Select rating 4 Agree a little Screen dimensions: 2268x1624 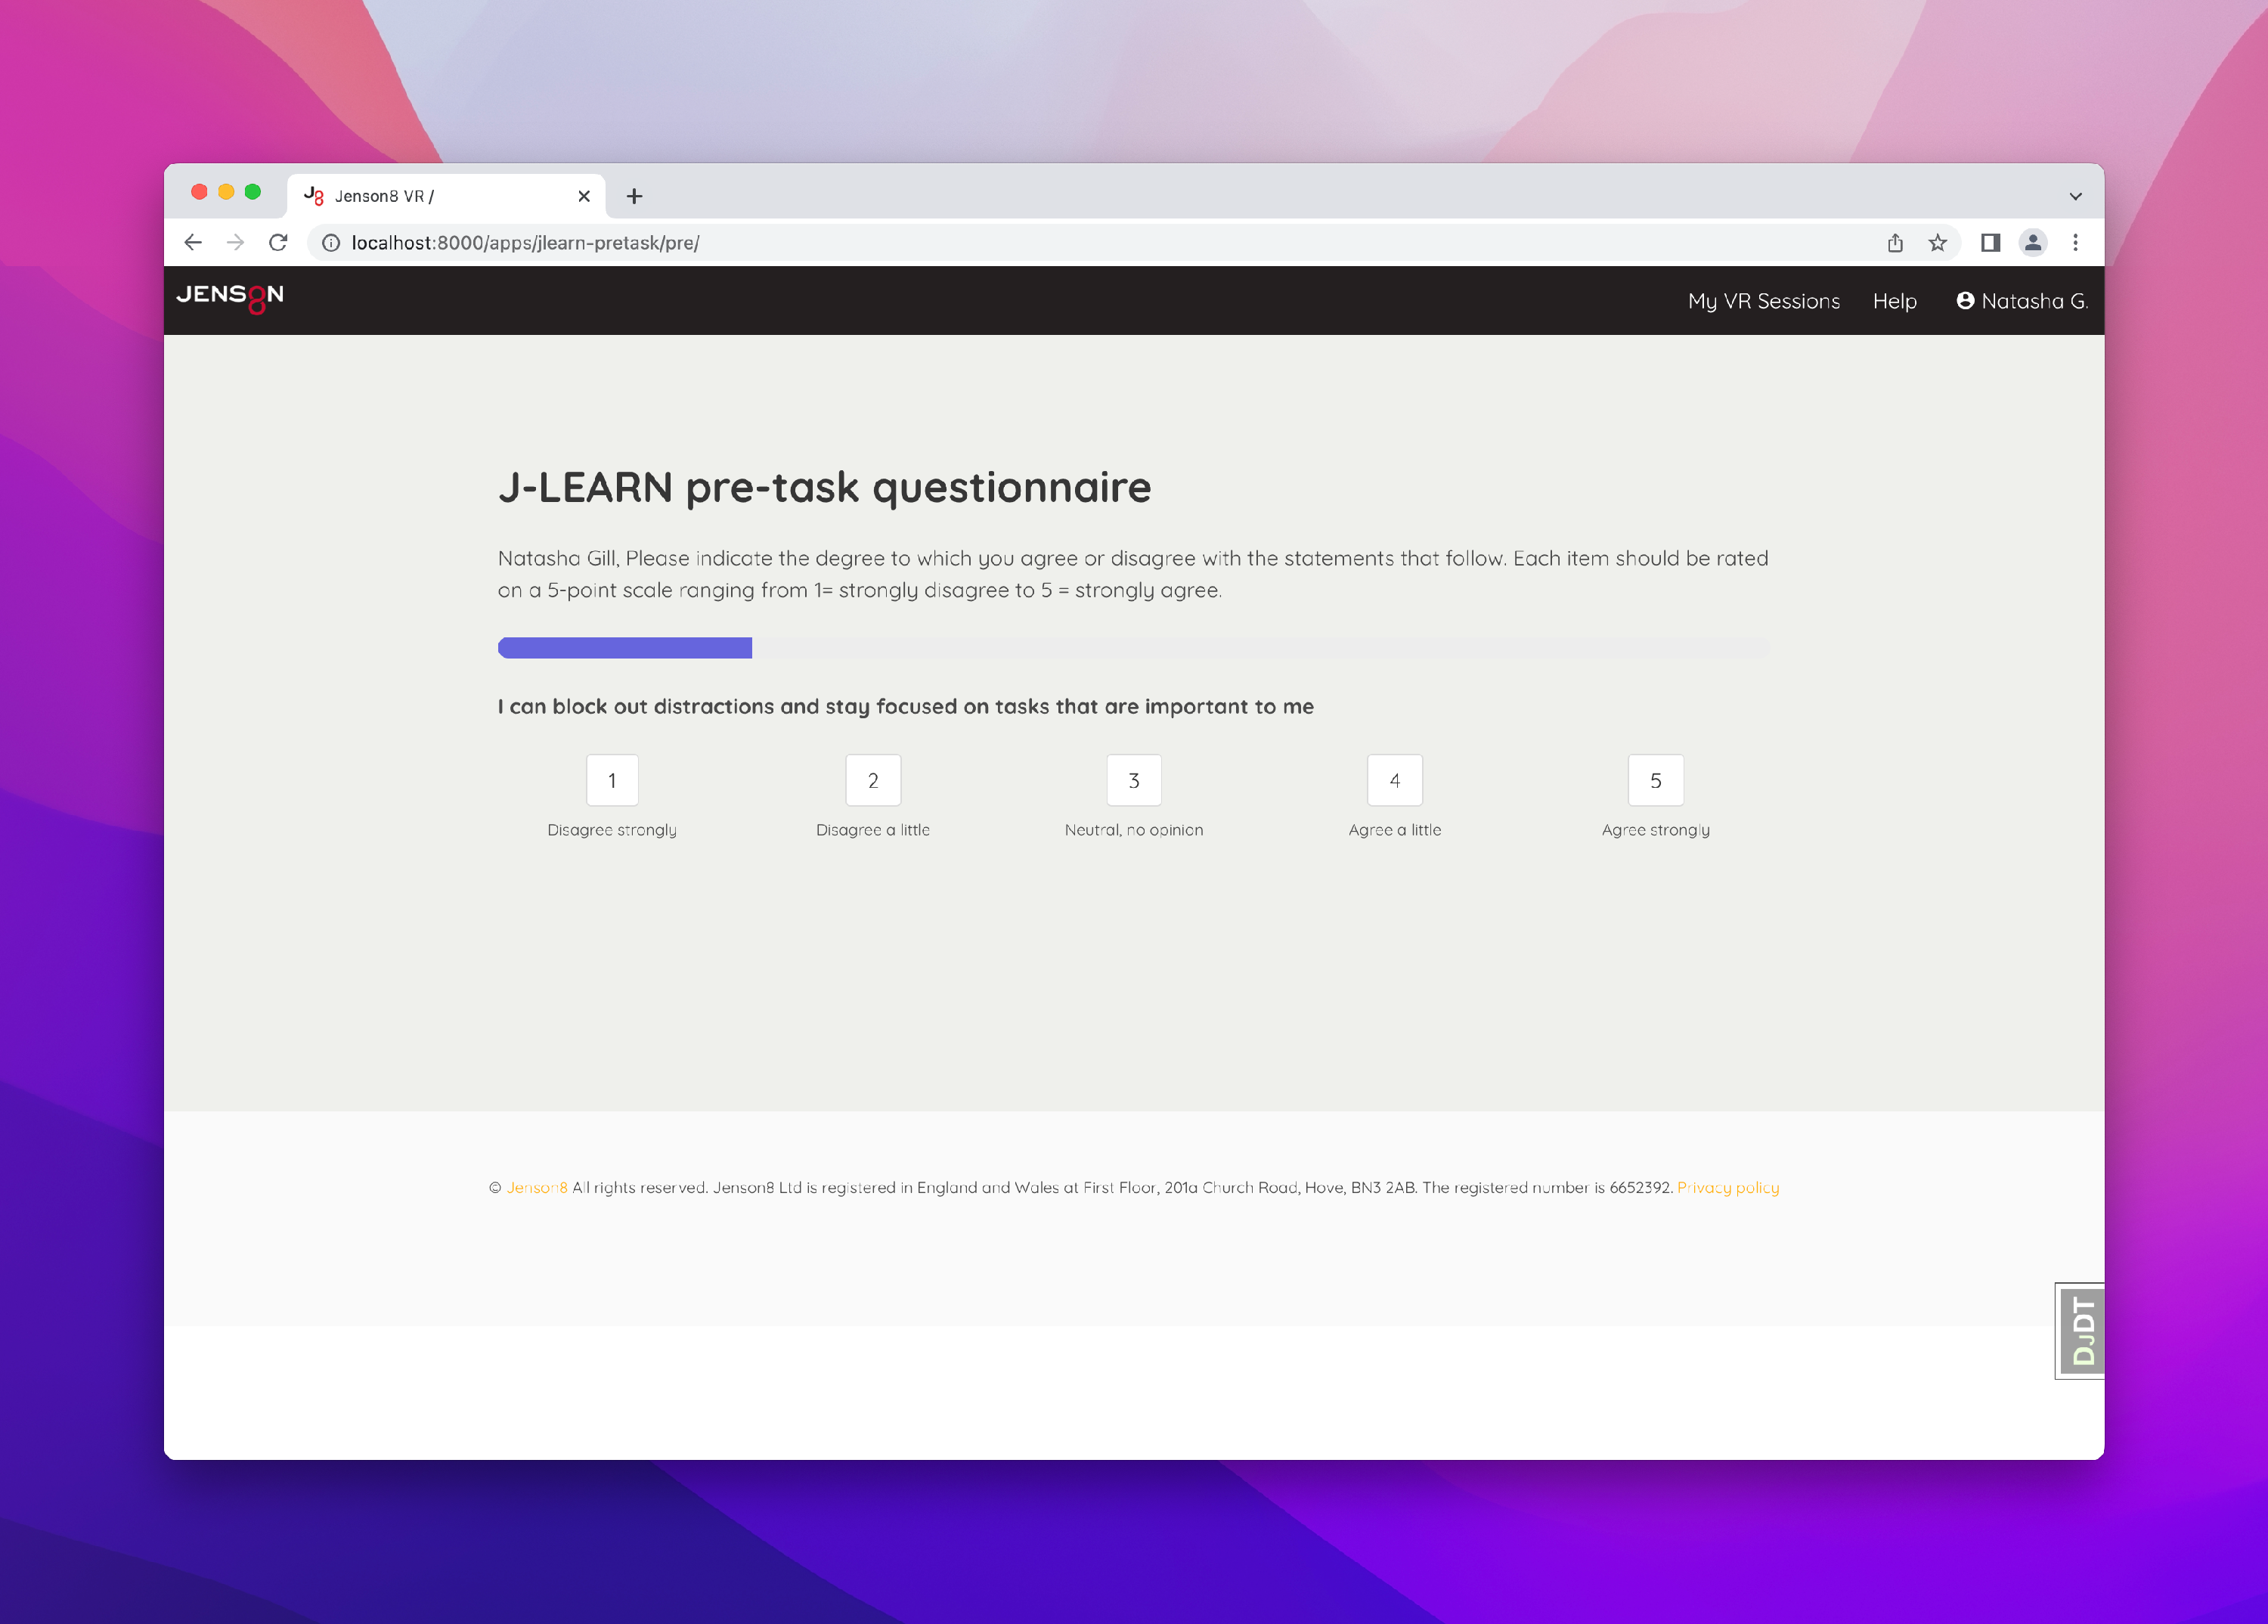click(x=1395, y=780)
